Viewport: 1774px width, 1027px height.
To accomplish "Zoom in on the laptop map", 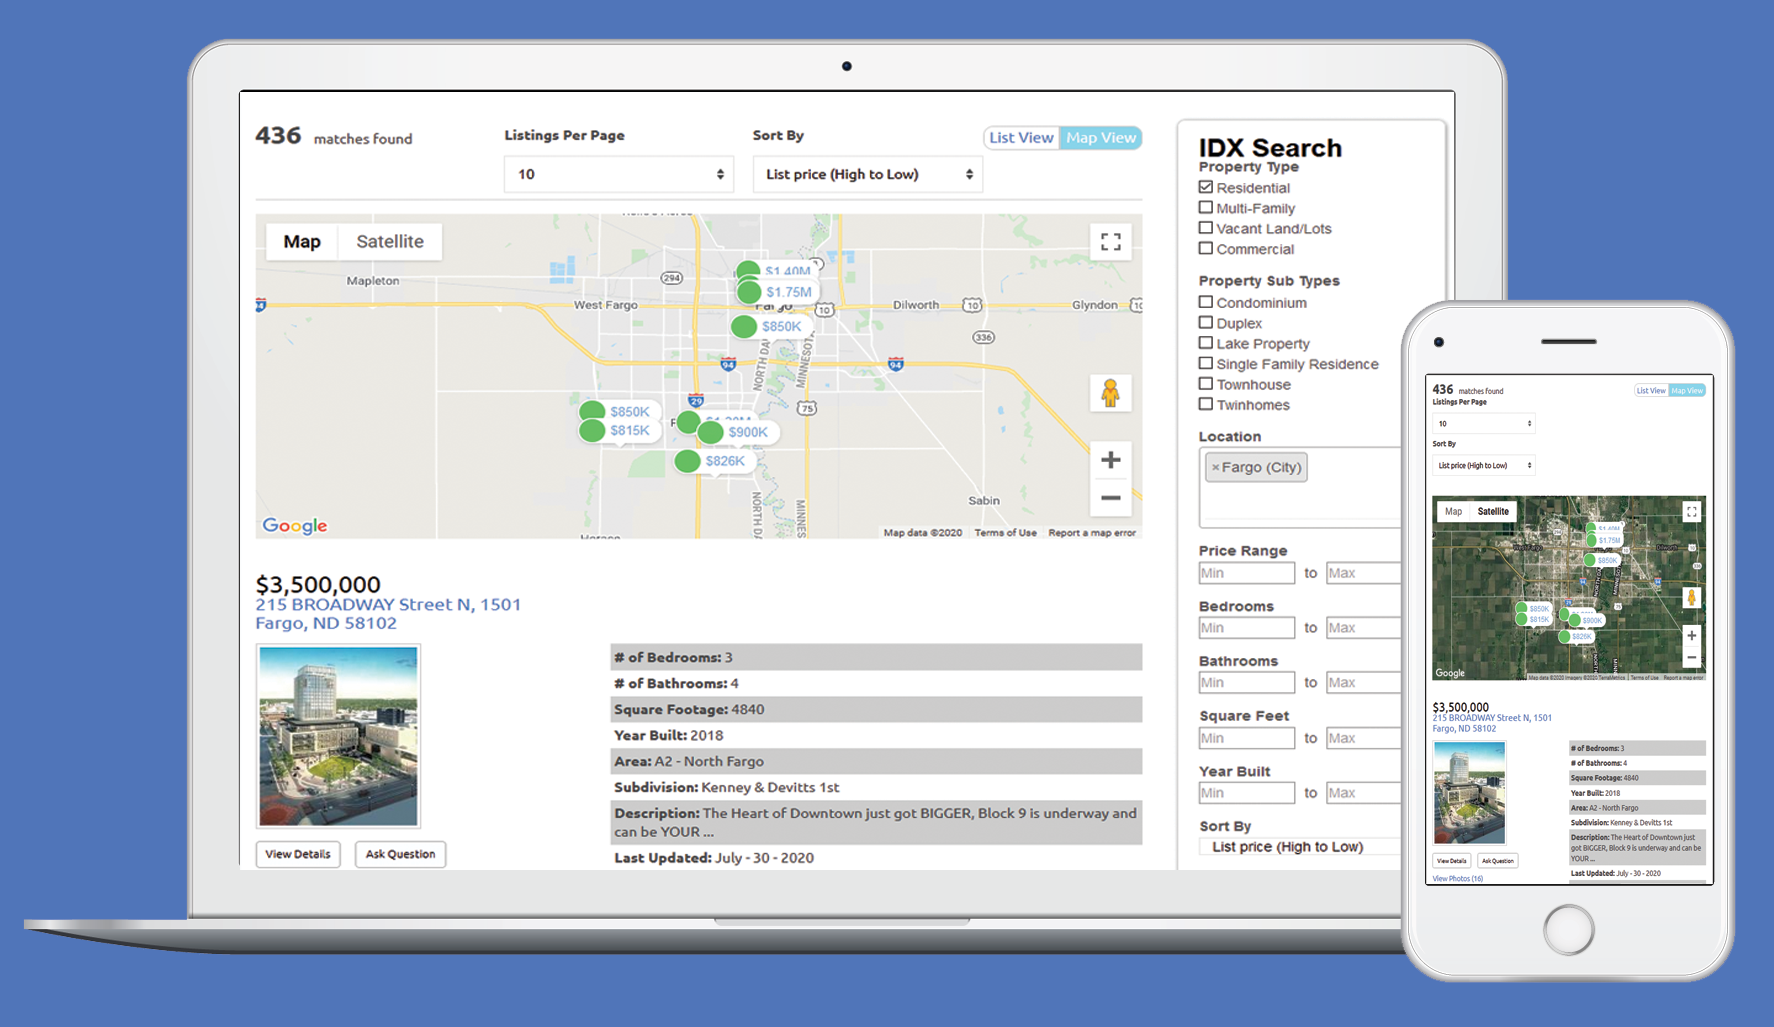I will 1110,460.
